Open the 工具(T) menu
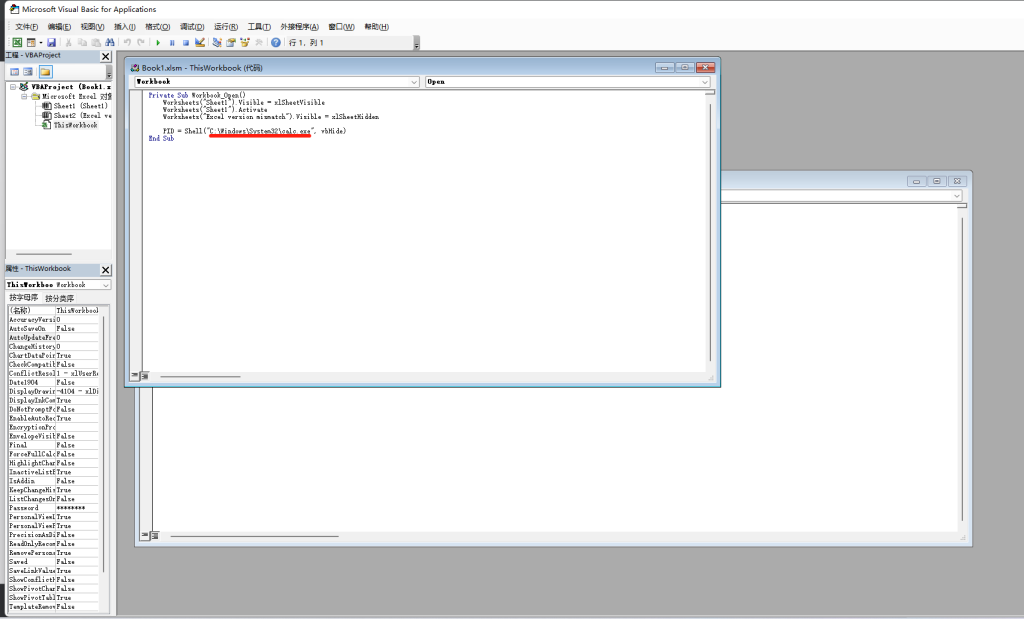 coord(259,27)
